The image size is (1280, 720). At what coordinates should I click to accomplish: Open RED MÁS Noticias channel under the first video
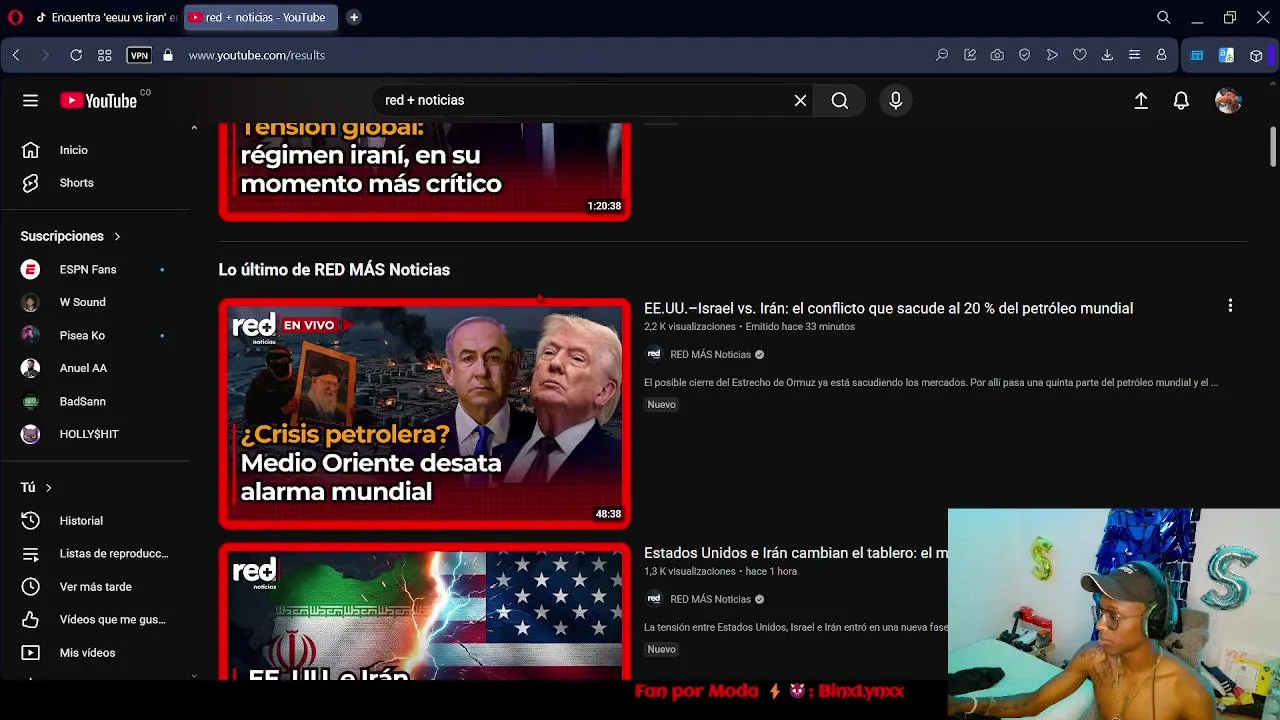(710, 354)
